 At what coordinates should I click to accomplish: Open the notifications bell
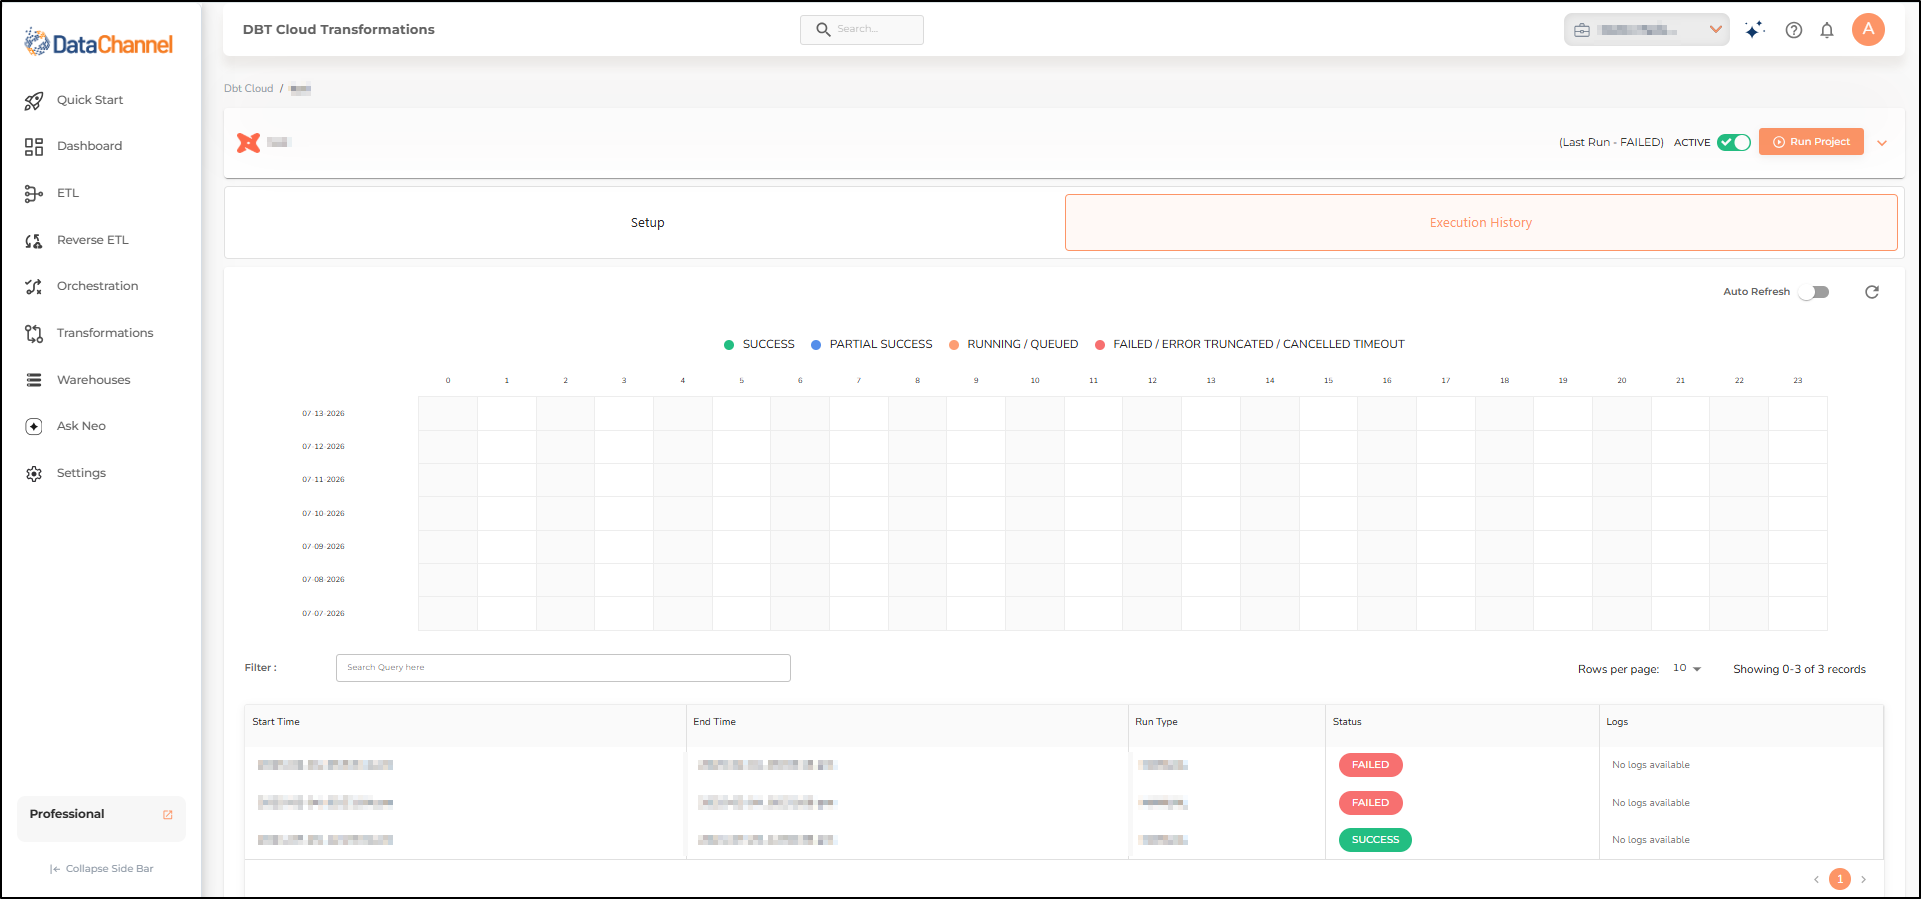(1827, 30)
